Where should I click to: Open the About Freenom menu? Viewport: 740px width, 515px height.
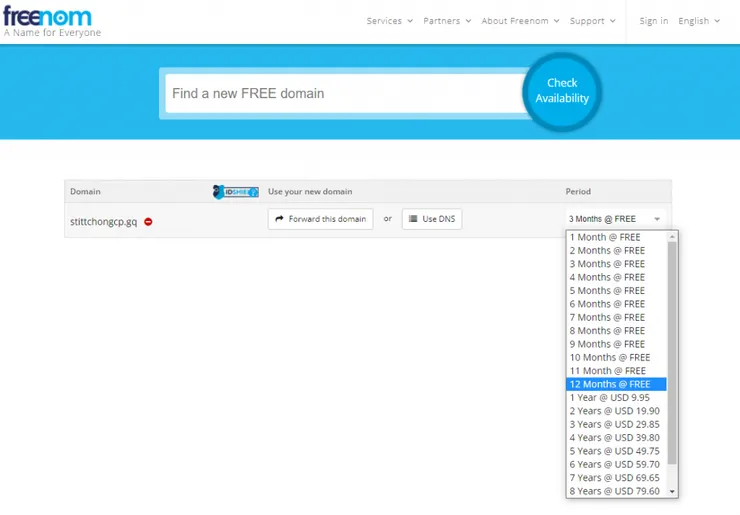[520, 21]
